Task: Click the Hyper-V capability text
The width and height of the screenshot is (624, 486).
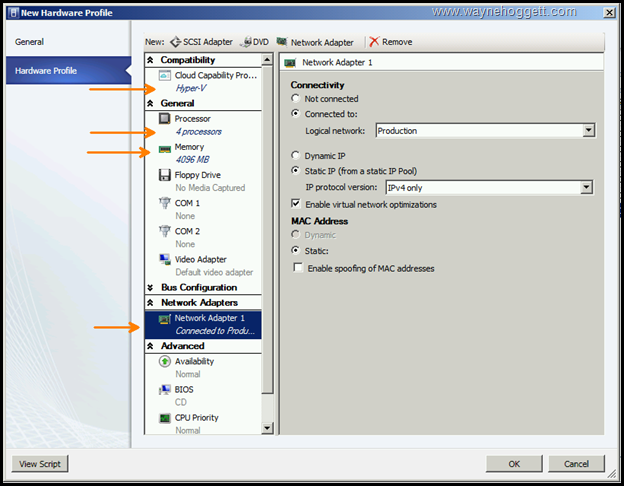Action: [x=191, y=88]
